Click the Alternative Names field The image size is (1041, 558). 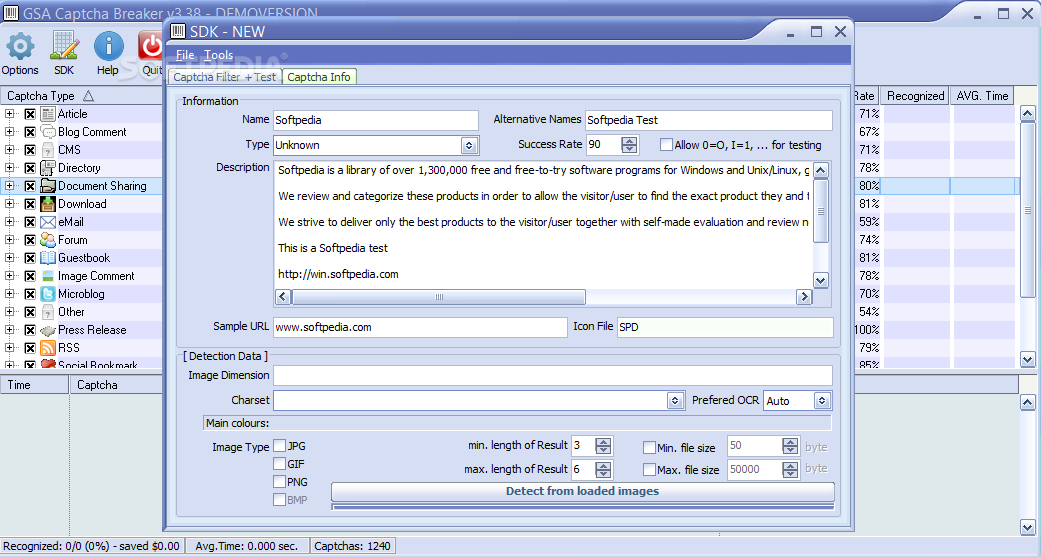(708, 120)
